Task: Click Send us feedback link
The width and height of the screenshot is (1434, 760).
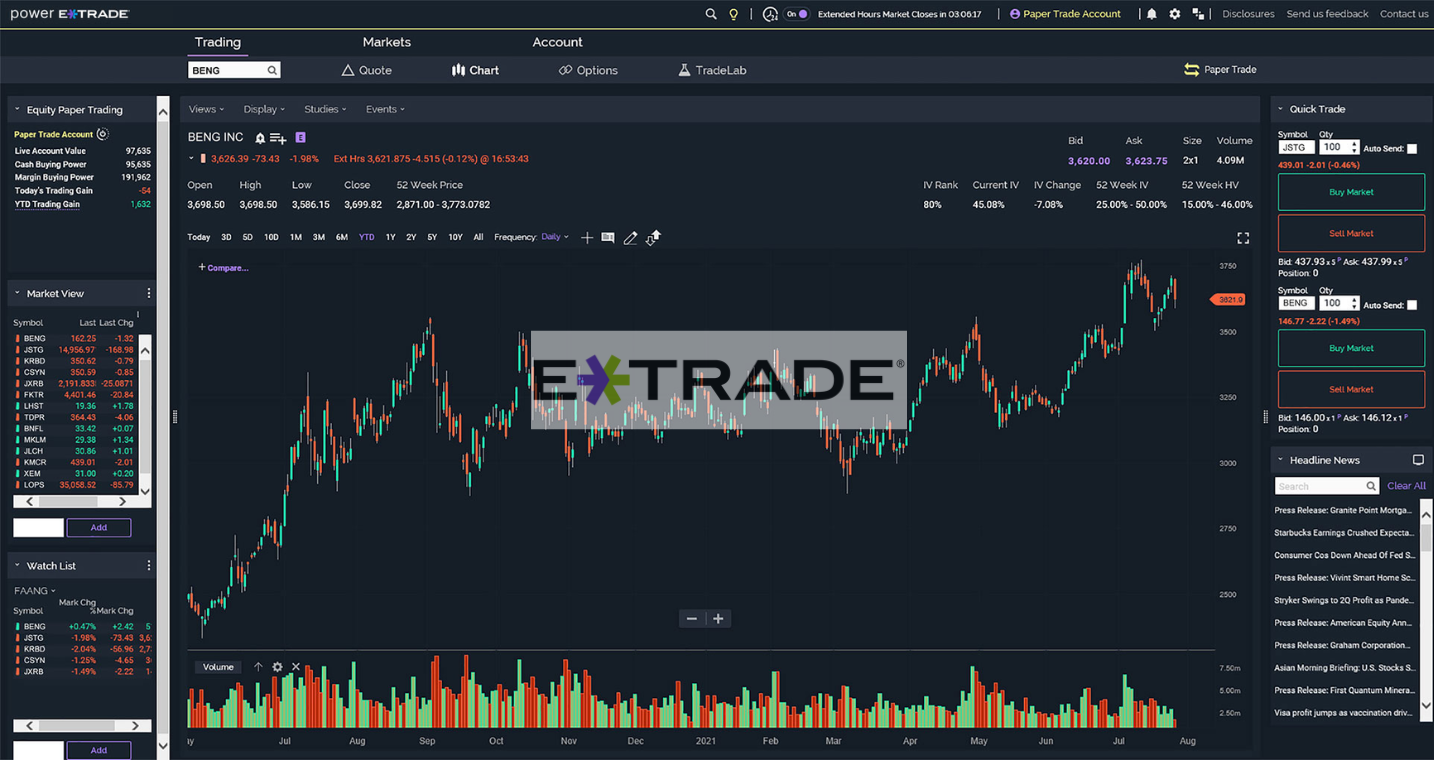Action: [x=1327, y=14]
